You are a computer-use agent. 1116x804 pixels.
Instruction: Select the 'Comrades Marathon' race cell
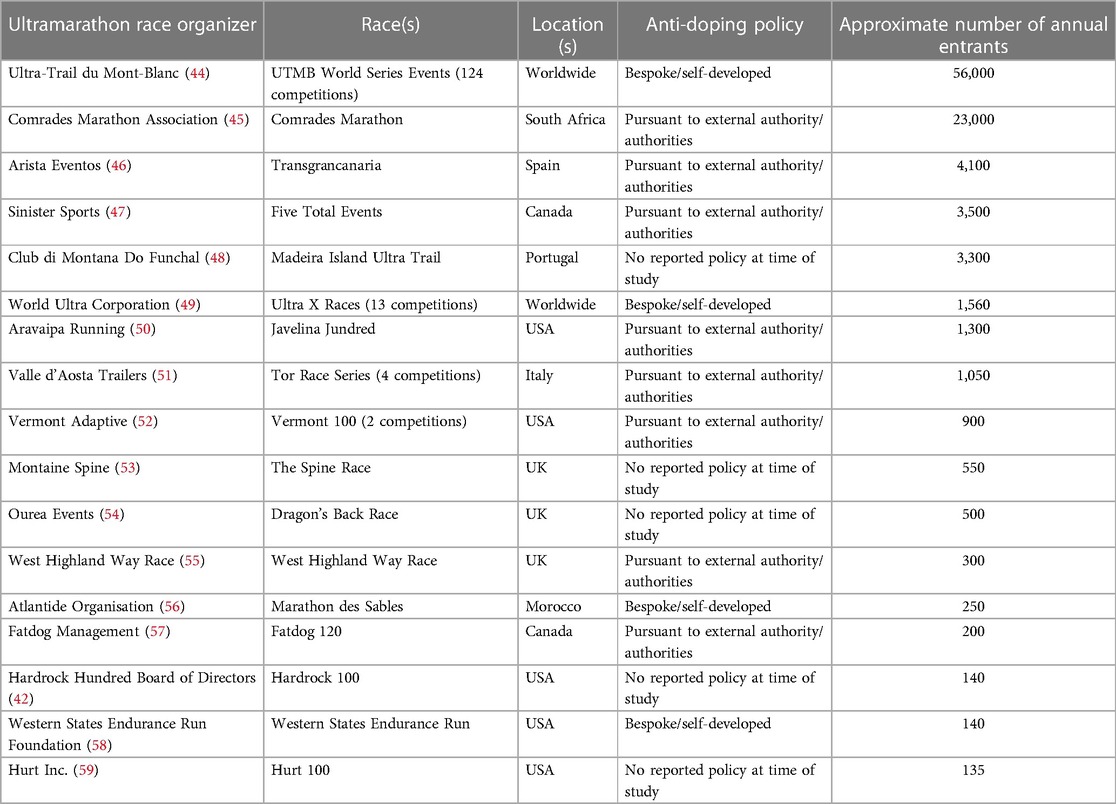tap(391, 130)
